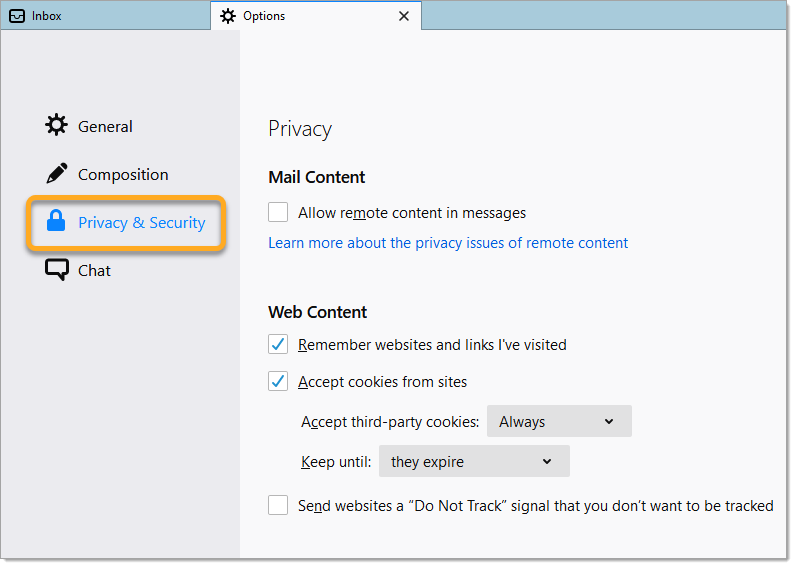Show the Chat settings label

pyautogui.click(x=94, y=271)
